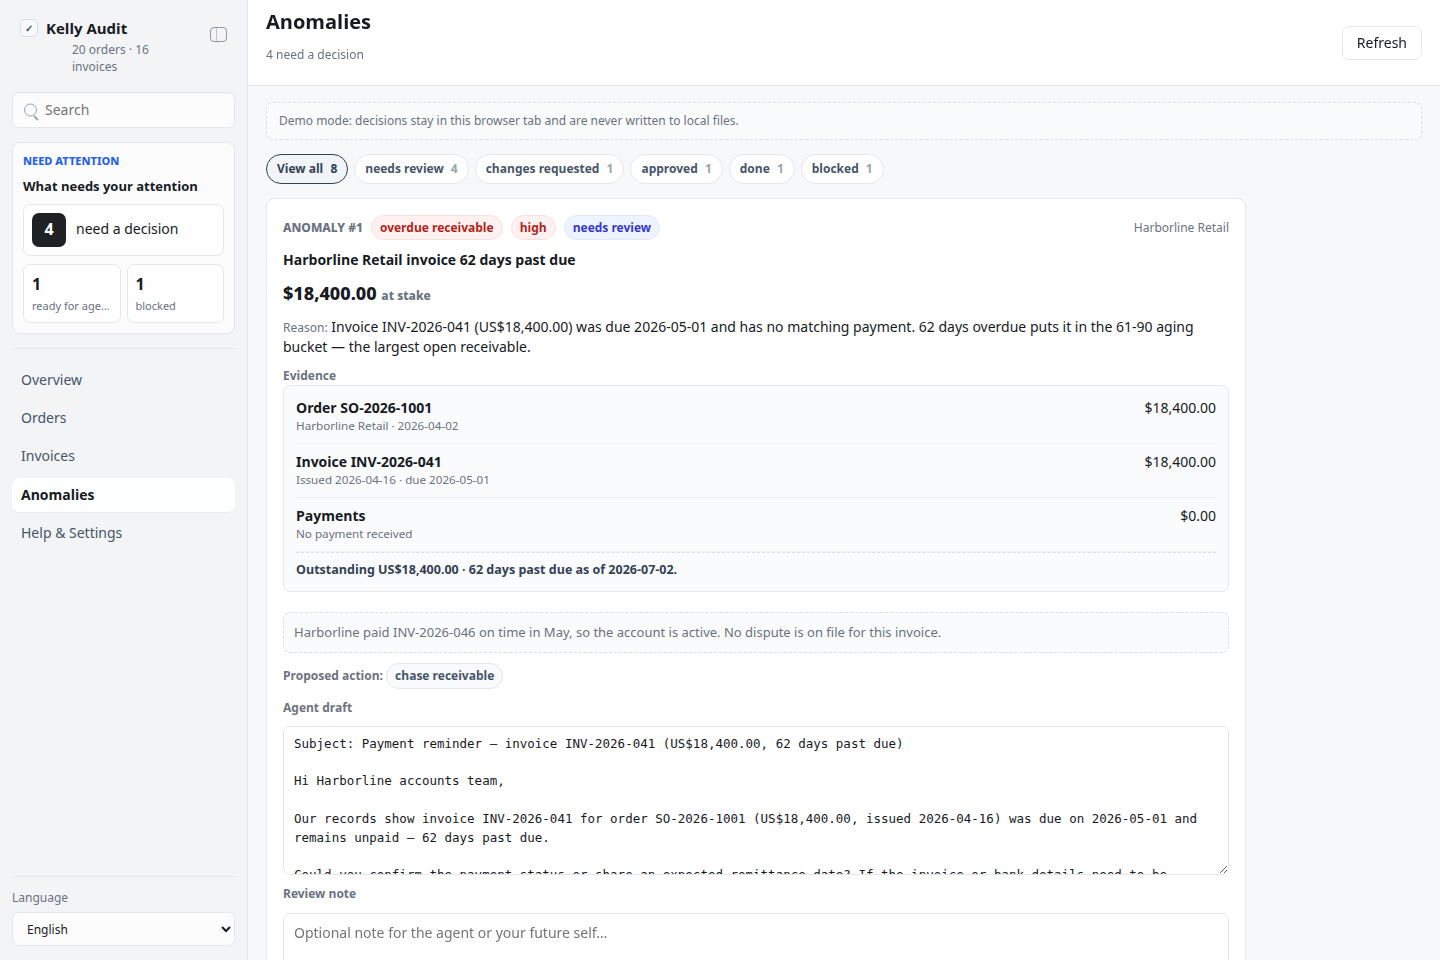Click the Agent draft resize handle
The height and width of the screenshot is (960, 1440).
[x=1221, y=868]
